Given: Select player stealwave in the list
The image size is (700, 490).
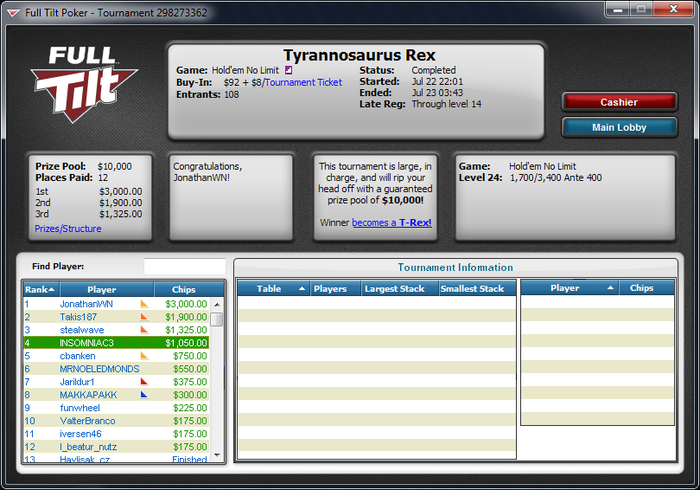Looking at the screenshot, I should point(116,330).
